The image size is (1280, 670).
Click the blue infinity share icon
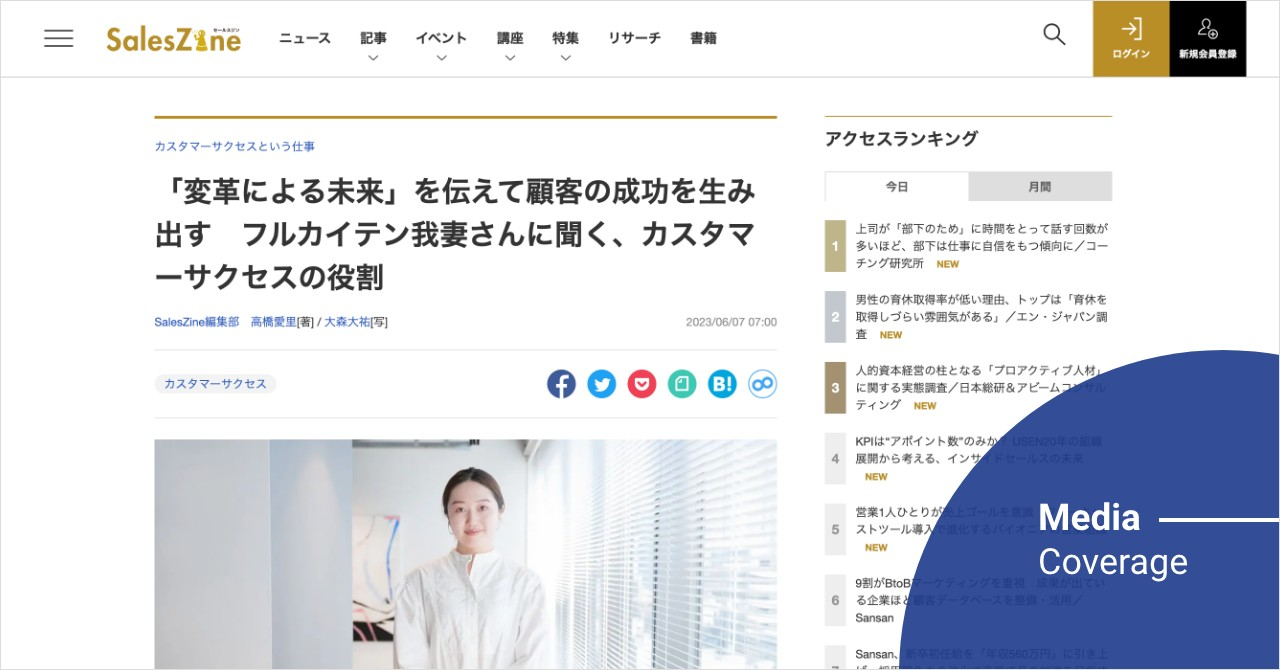pos(762,384)
